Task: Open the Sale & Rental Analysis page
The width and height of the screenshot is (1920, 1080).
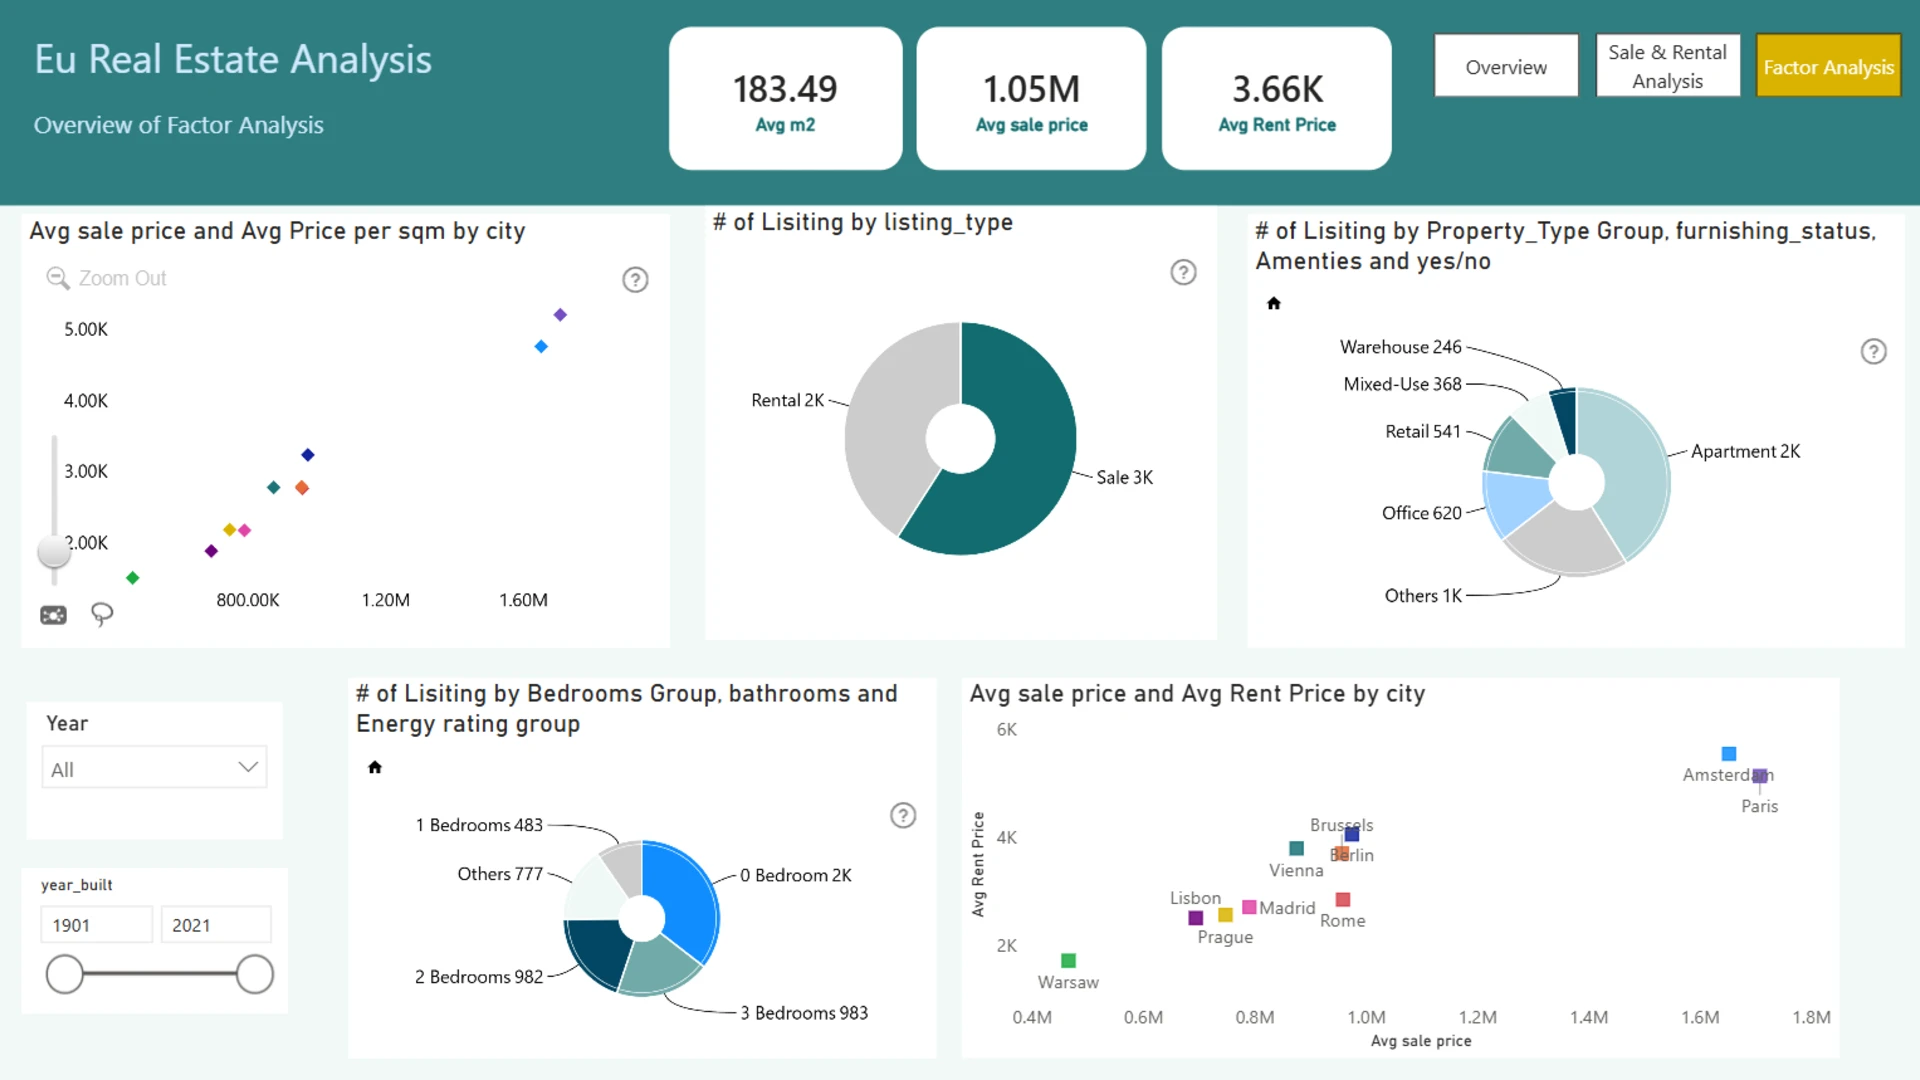Action: [1667, 66]
